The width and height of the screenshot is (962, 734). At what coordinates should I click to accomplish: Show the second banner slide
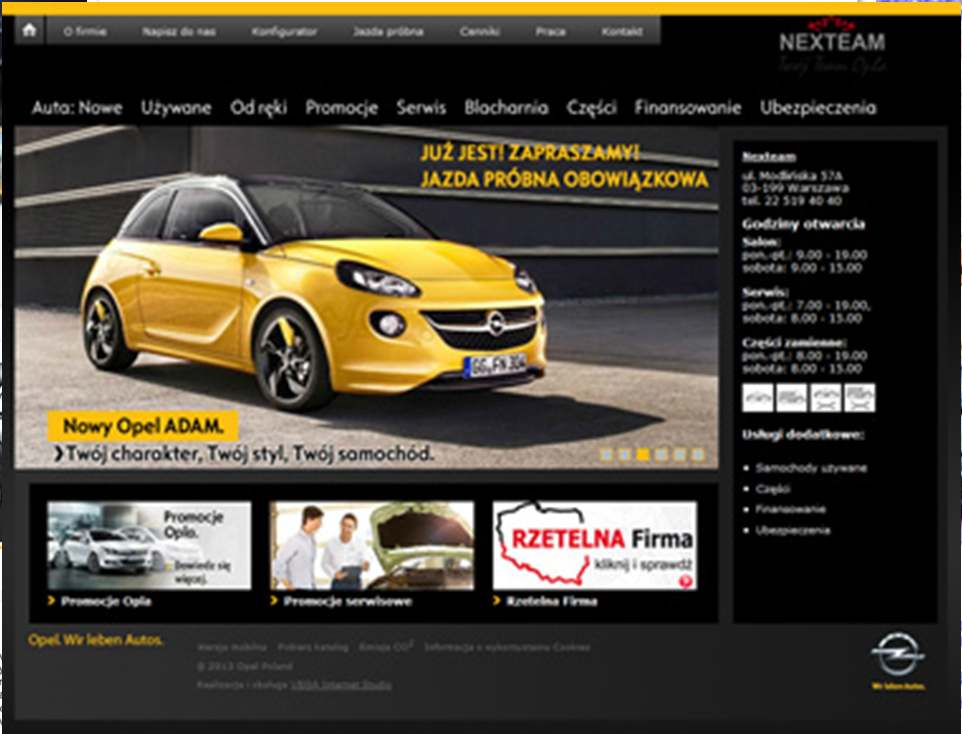click(625, 455)
